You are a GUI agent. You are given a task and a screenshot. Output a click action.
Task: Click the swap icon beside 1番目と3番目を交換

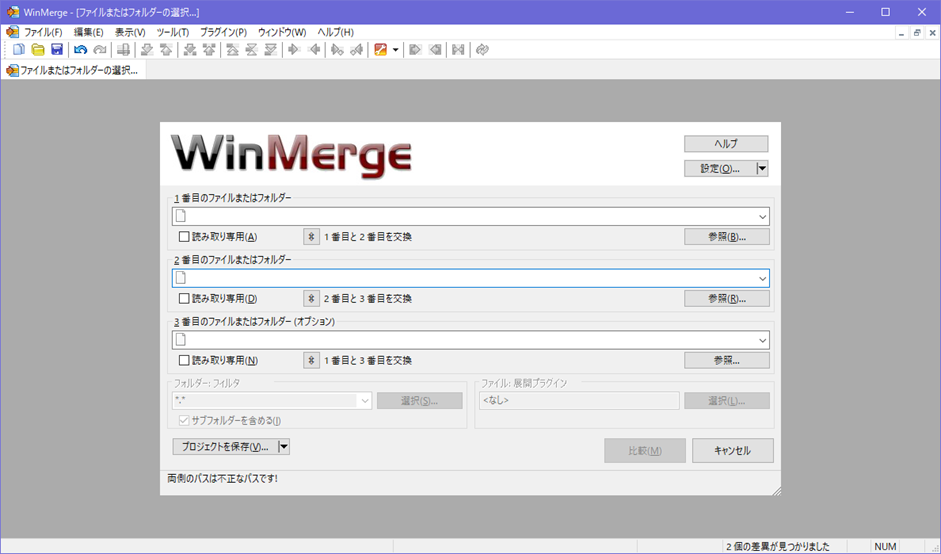coord(311,361)
